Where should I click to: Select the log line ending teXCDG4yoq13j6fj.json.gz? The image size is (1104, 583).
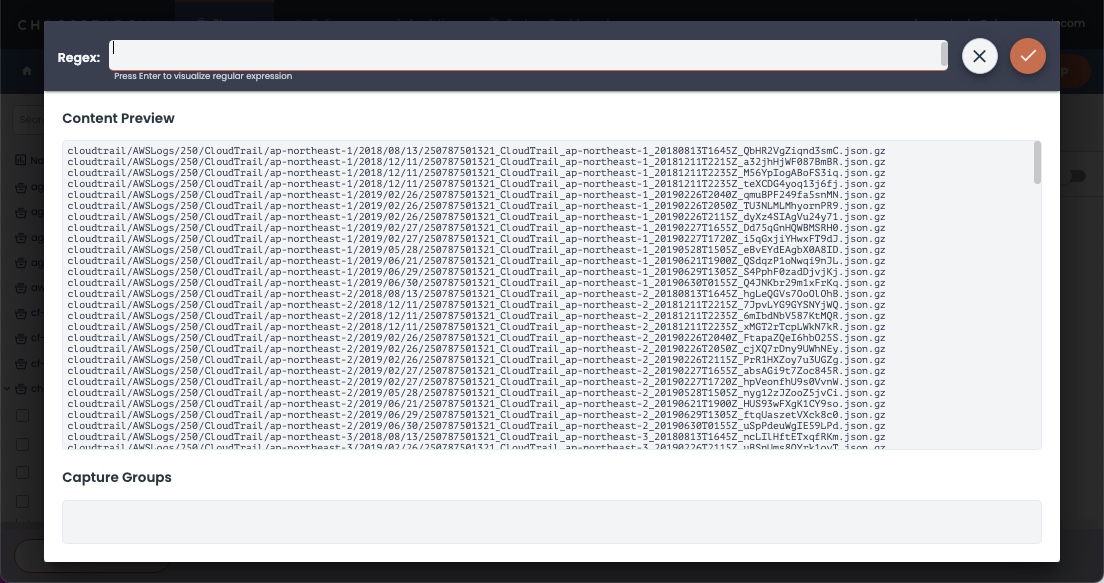click(476, 184)
